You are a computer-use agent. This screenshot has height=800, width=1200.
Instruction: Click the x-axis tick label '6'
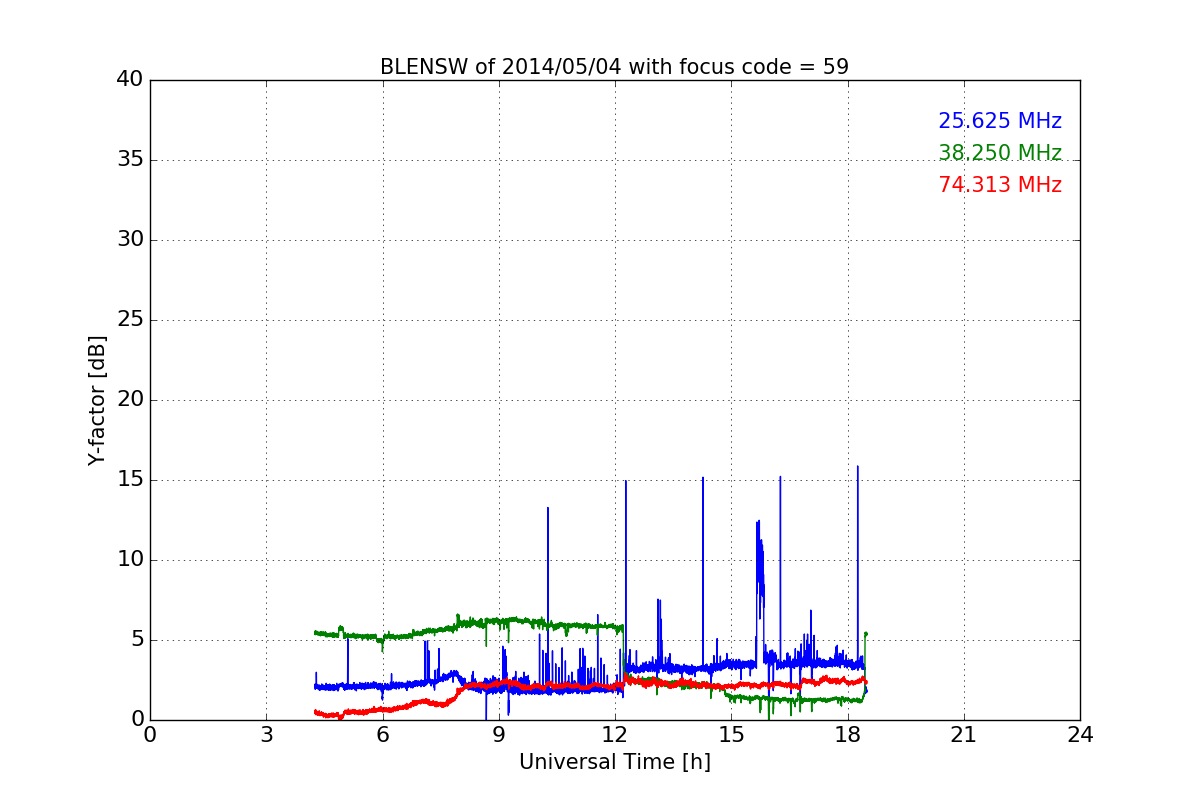tap(382, 735)
